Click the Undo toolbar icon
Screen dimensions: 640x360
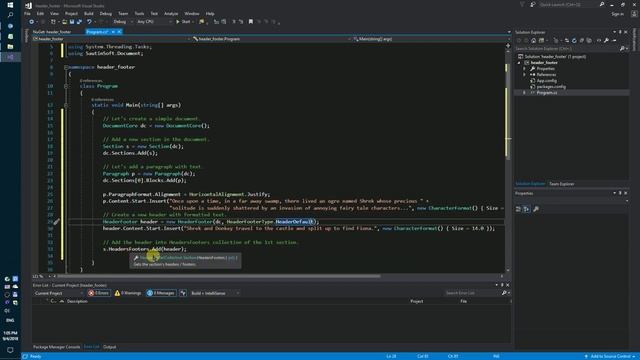(x=89, y=22)
